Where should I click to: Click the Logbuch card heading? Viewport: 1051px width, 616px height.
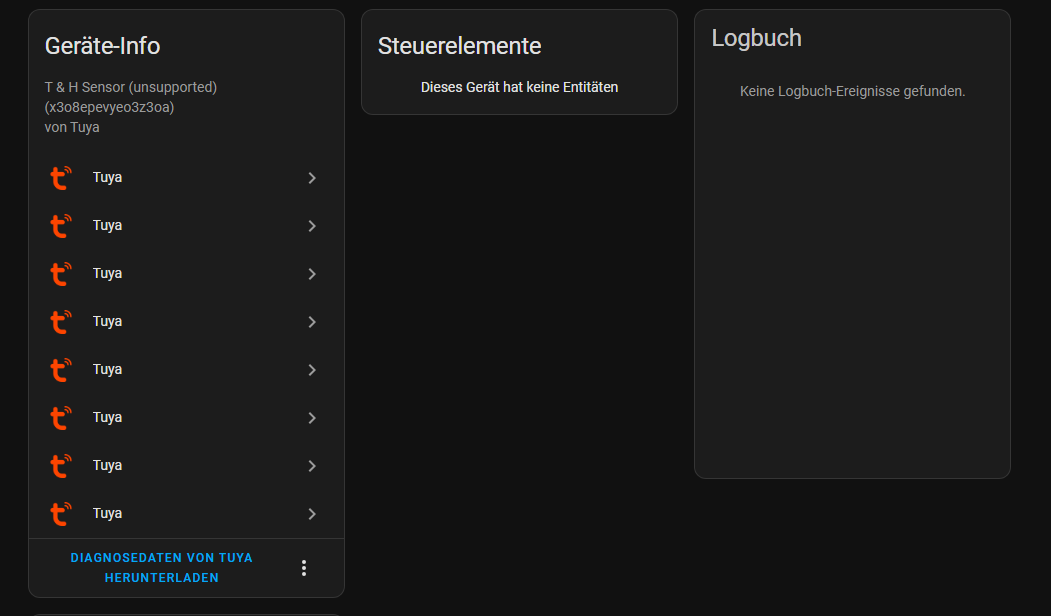tap(756, 38)
